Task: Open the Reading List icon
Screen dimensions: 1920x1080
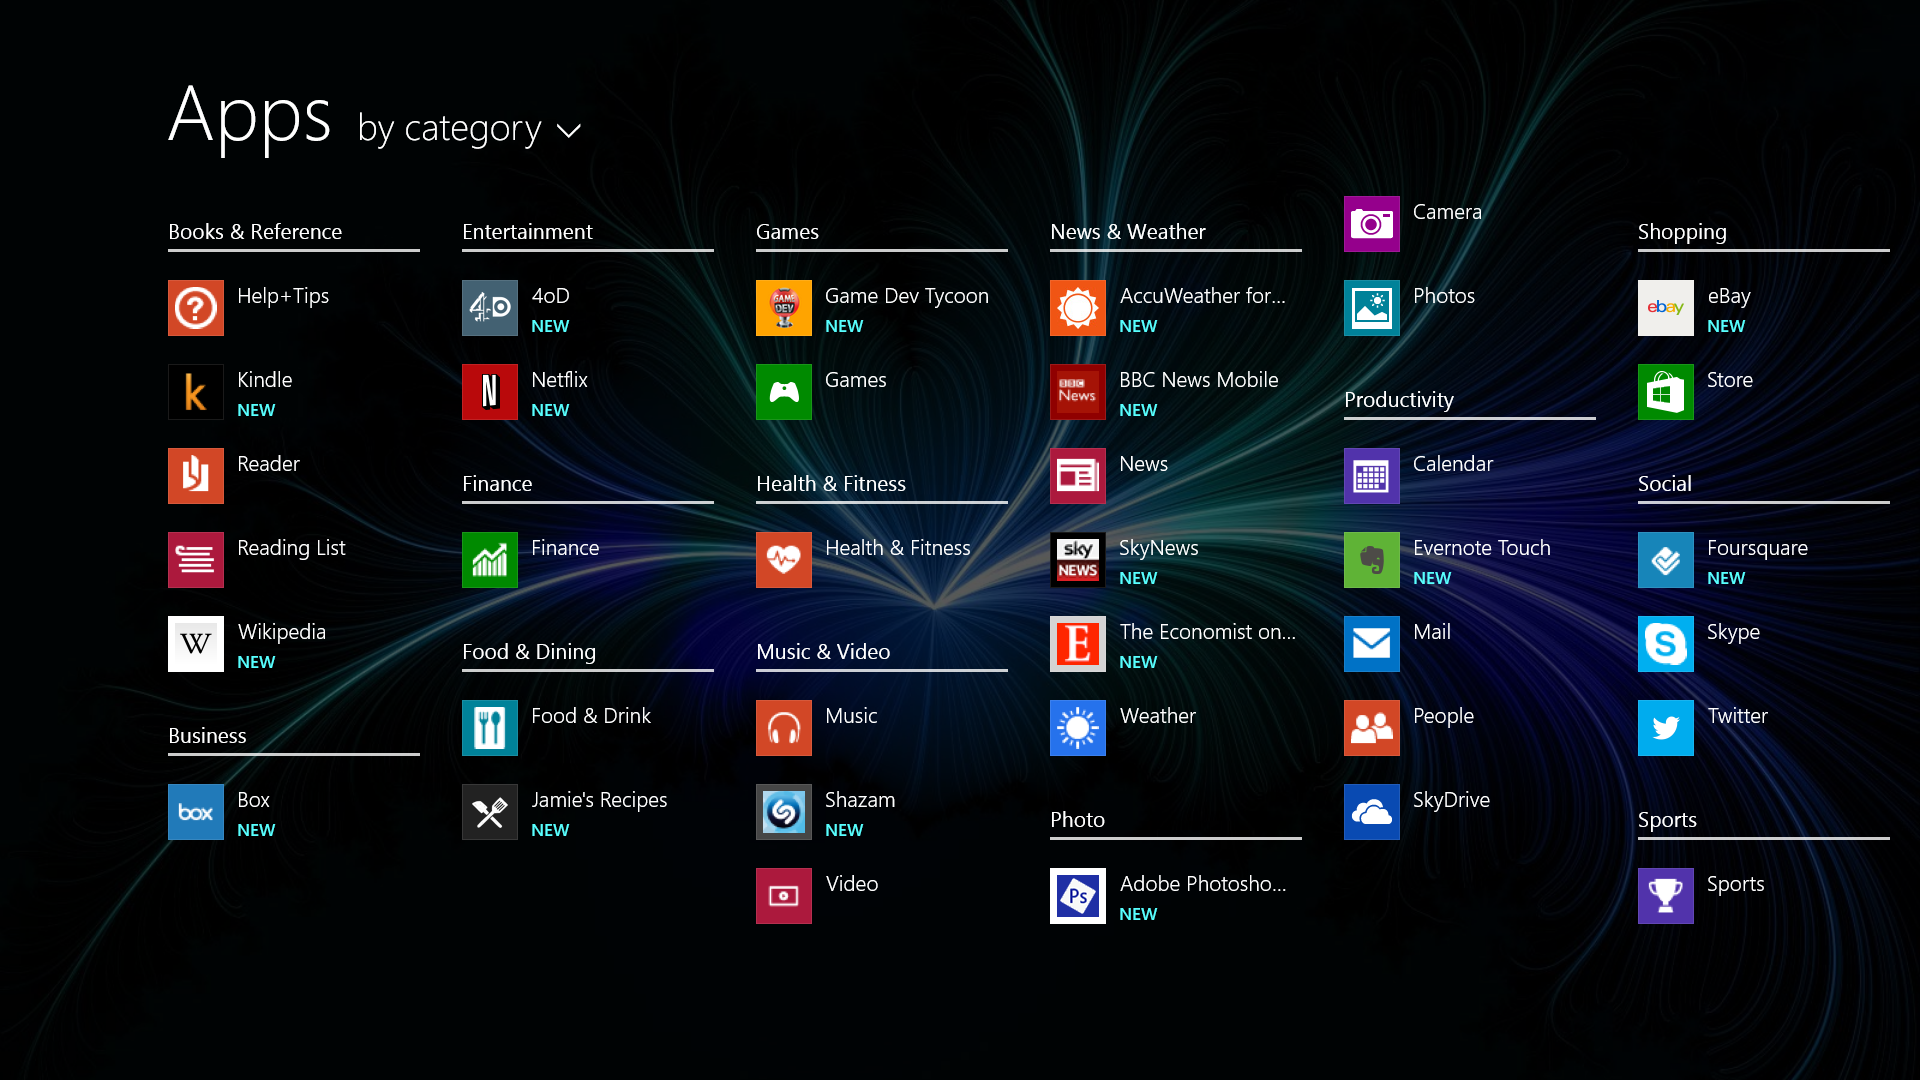Action: pyautogui.click(x=196, y=560)
